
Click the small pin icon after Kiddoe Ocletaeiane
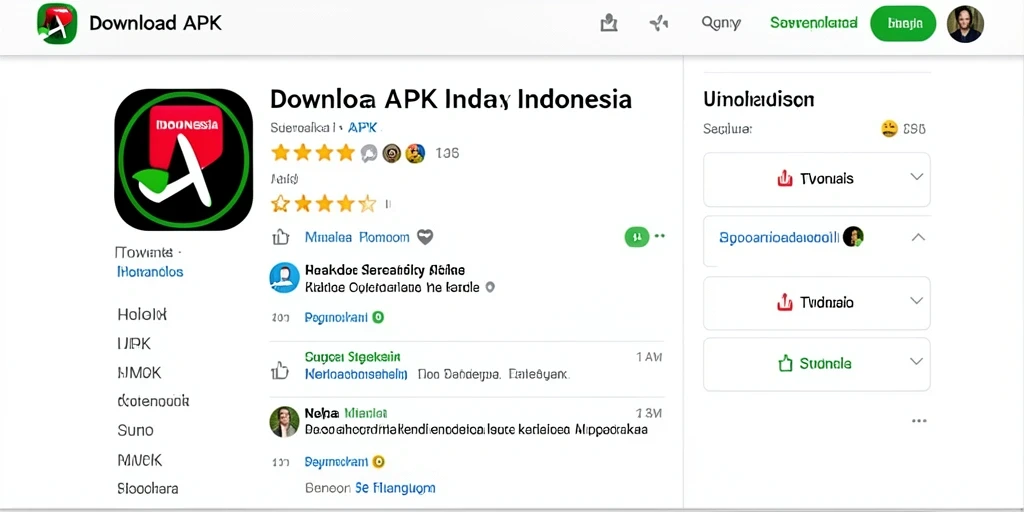tap(490, 287)
